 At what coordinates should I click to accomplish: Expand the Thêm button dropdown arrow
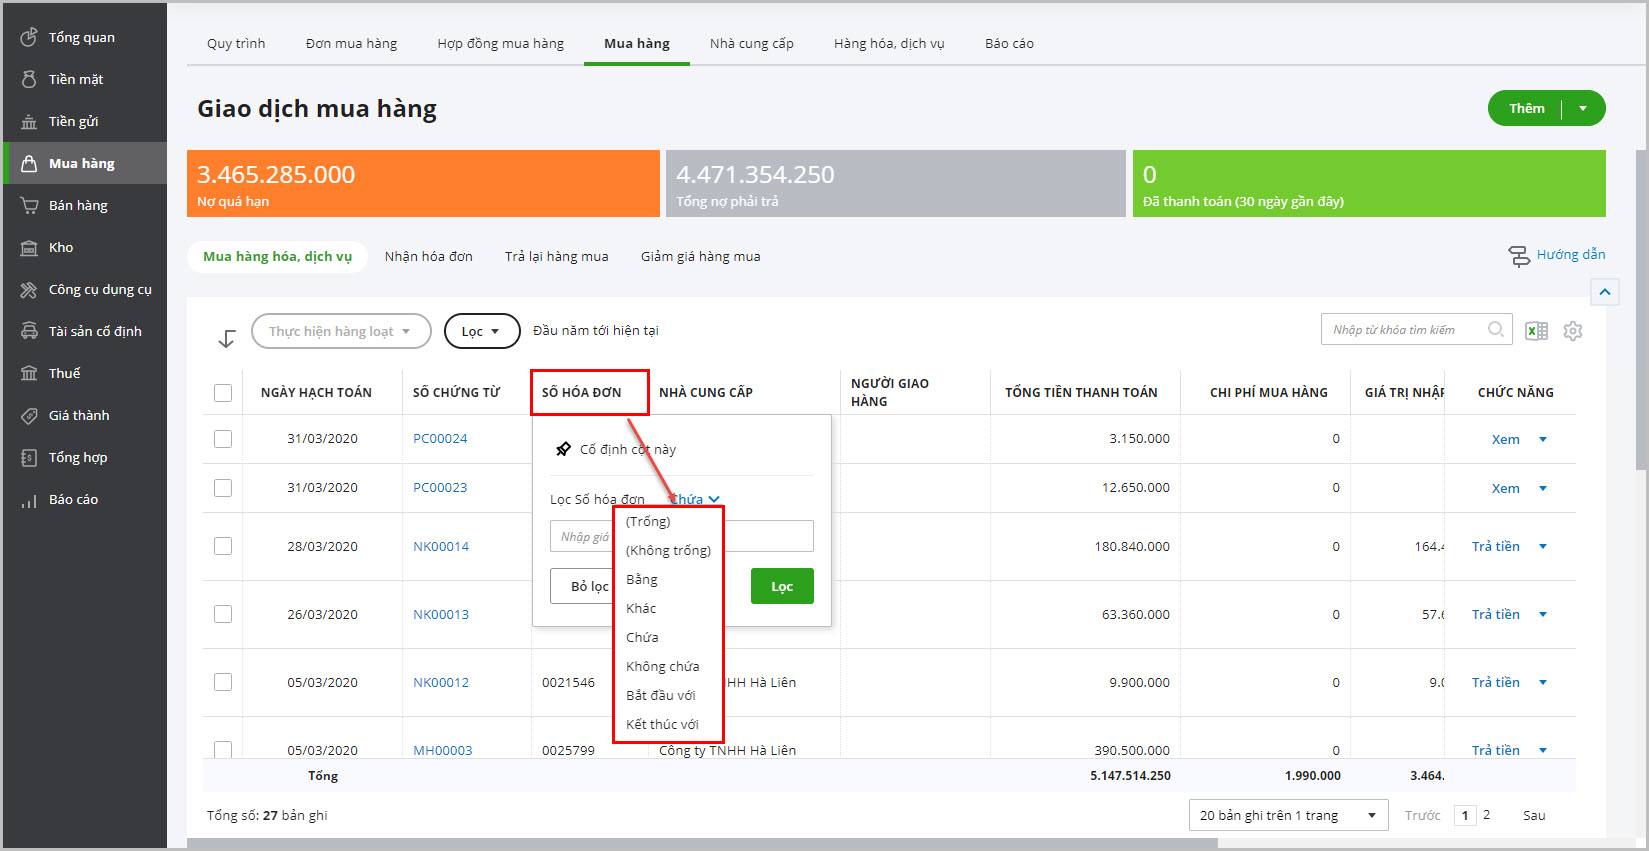tap(1583, 108)
